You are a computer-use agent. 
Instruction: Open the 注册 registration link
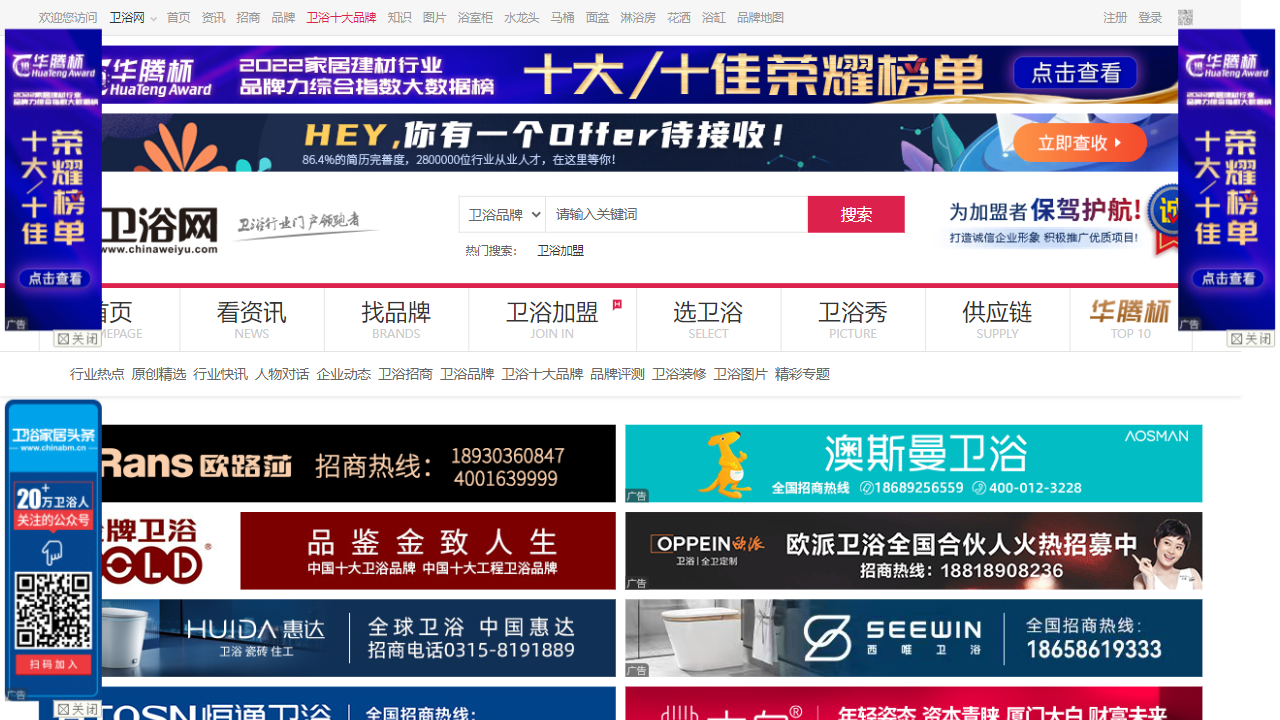[1114, 17]
